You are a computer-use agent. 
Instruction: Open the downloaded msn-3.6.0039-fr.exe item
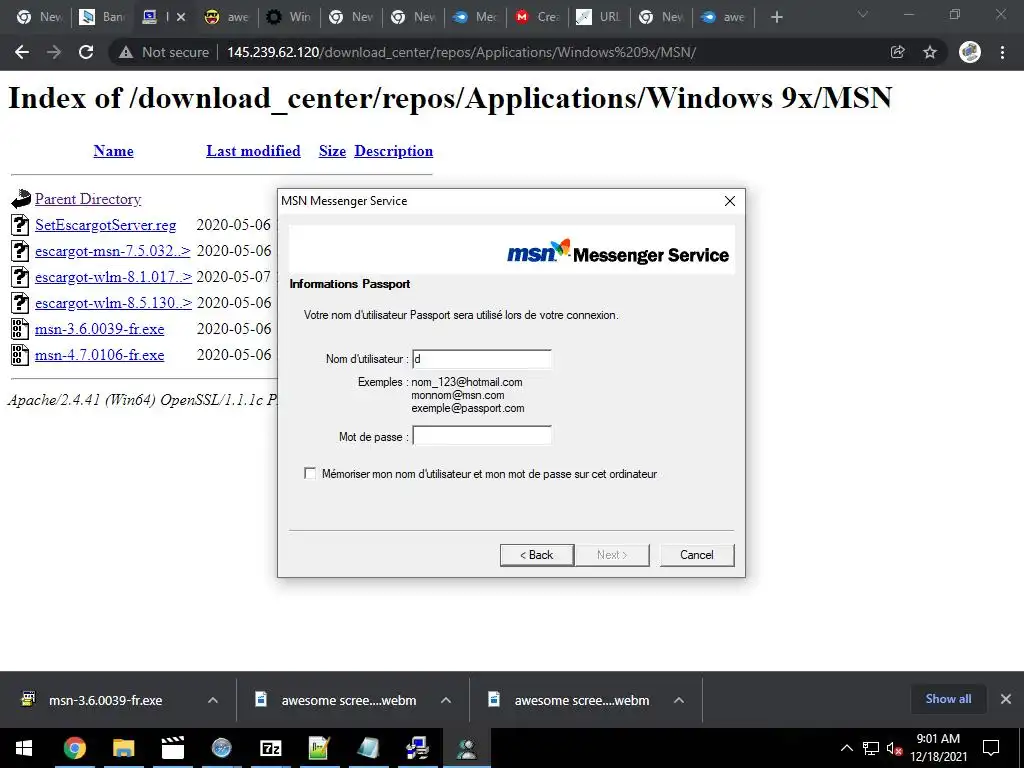pyautogui.click(x=104, y=700)
